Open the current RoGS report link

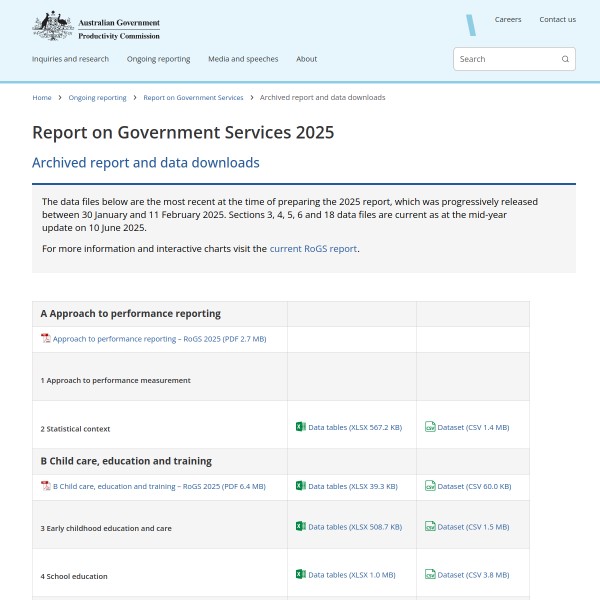(x=313, y=249)
